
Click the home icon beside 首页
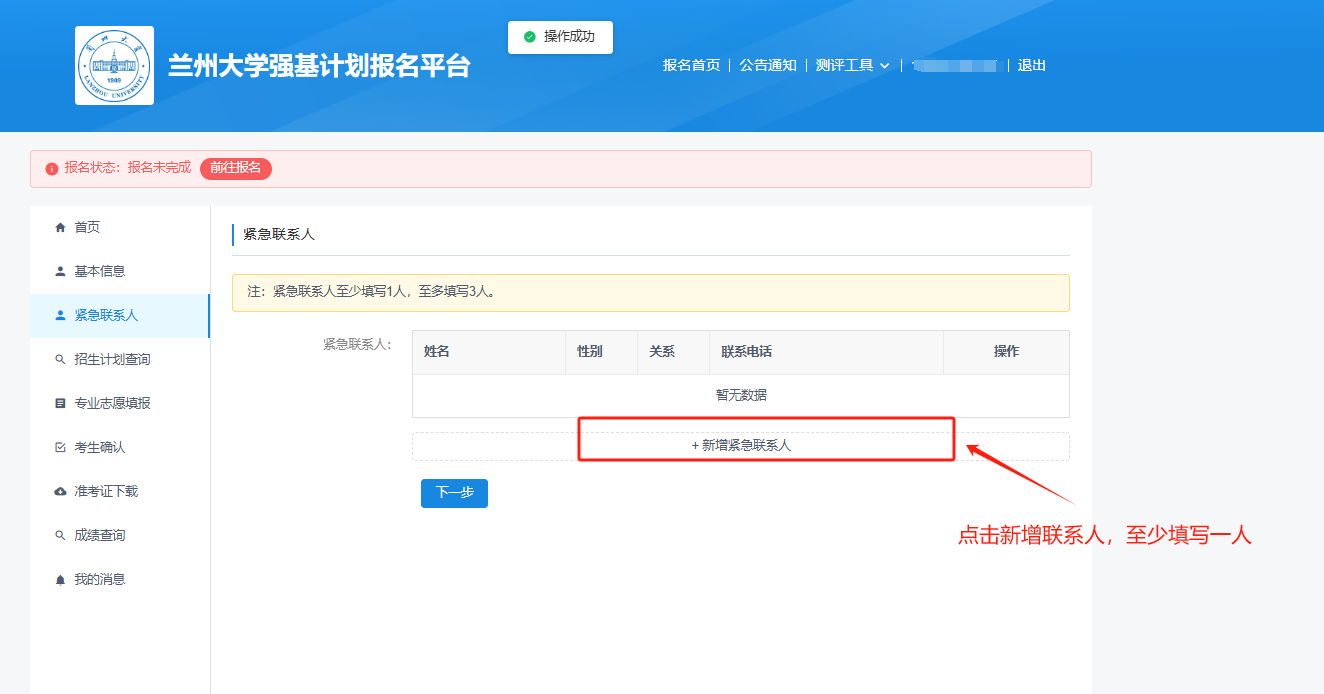(x=60, y=228)
